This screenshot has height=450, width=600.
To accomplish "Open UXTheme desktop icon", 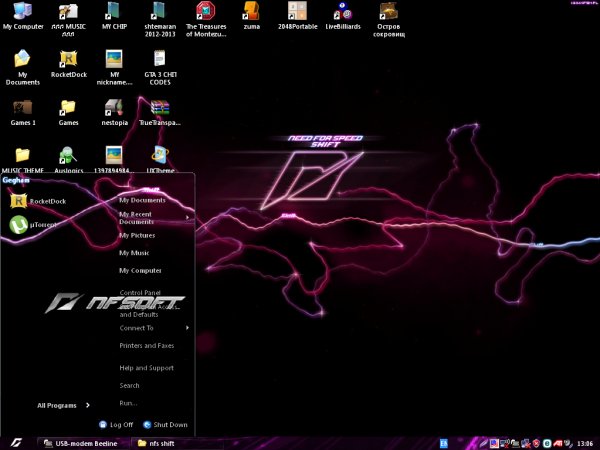I will pyautogui.click(x=160, y=159).
